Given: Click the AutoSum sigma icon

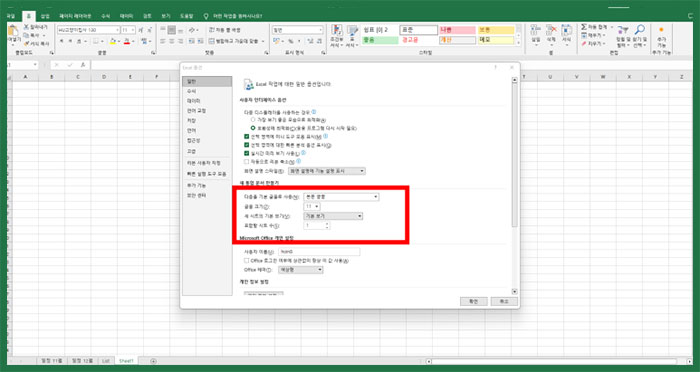Looking at the screenshot, I should 583,27.
